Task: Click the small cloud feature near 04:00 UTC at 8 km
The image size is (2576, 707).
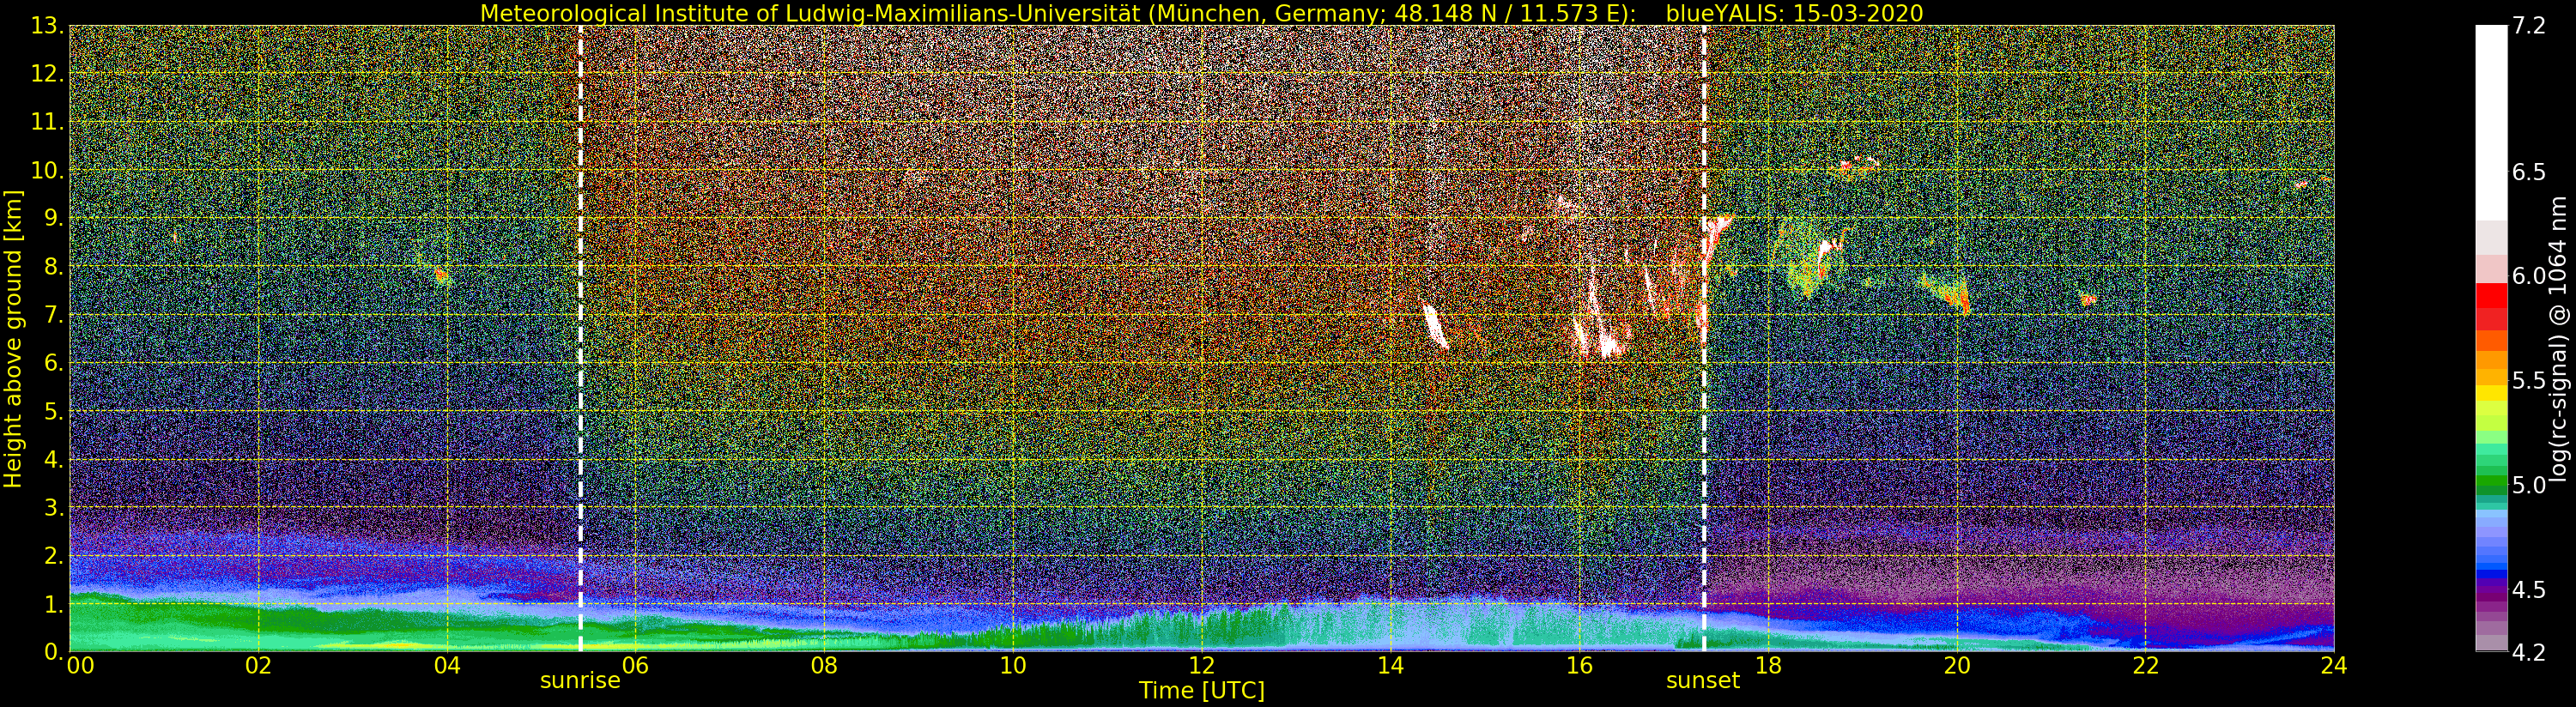Action: click(441, 274)
